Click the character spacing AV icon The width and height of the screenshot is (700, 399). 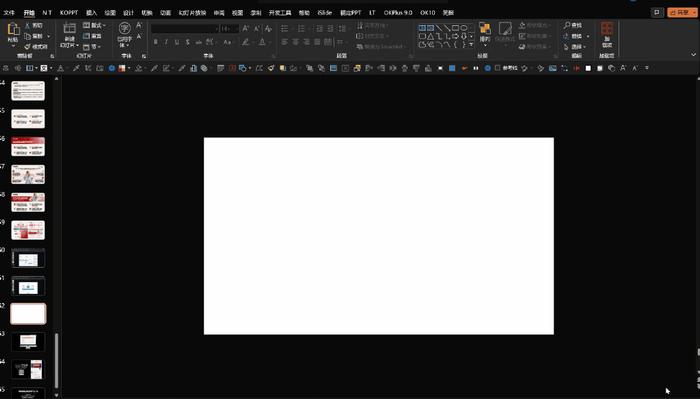210,42
